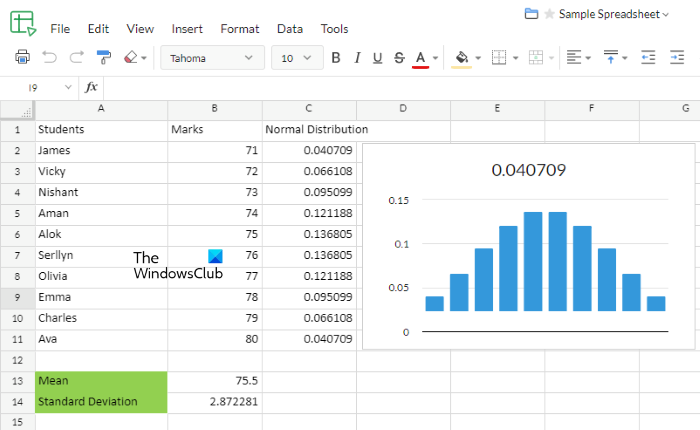Click Emma's marks cell 78

(x=215, y=297)
